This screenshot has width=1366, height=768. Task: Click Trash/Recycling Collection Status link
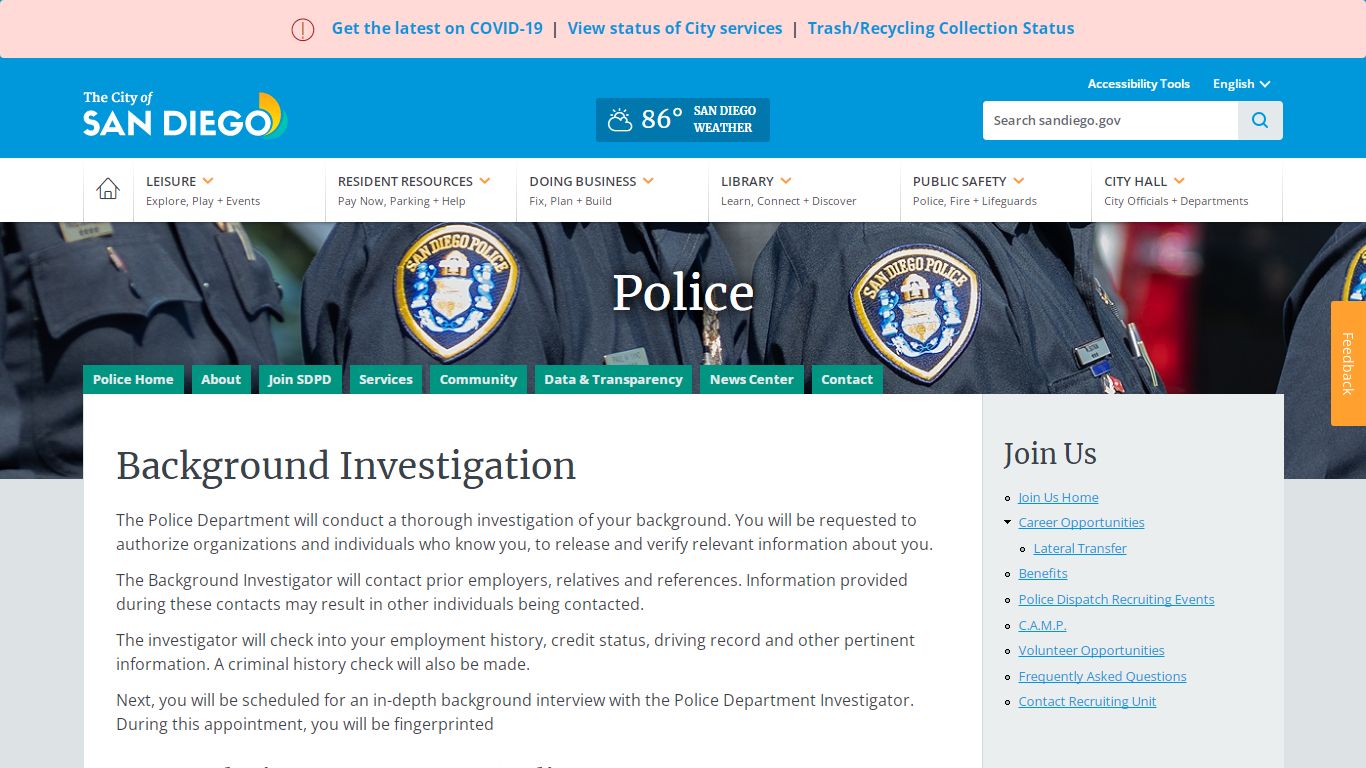941,28
